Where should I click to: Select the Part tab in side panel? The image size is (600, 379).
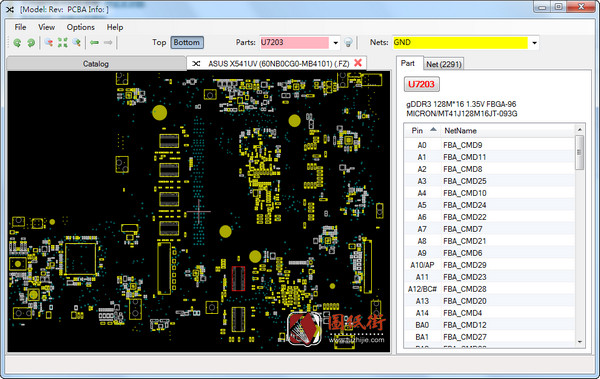click(x=408, y=63)
